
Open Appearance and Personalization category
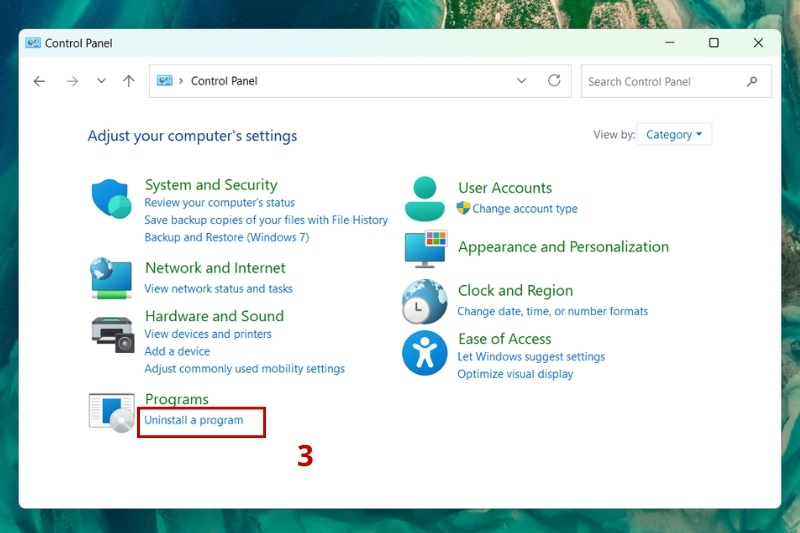coord(563,247)
